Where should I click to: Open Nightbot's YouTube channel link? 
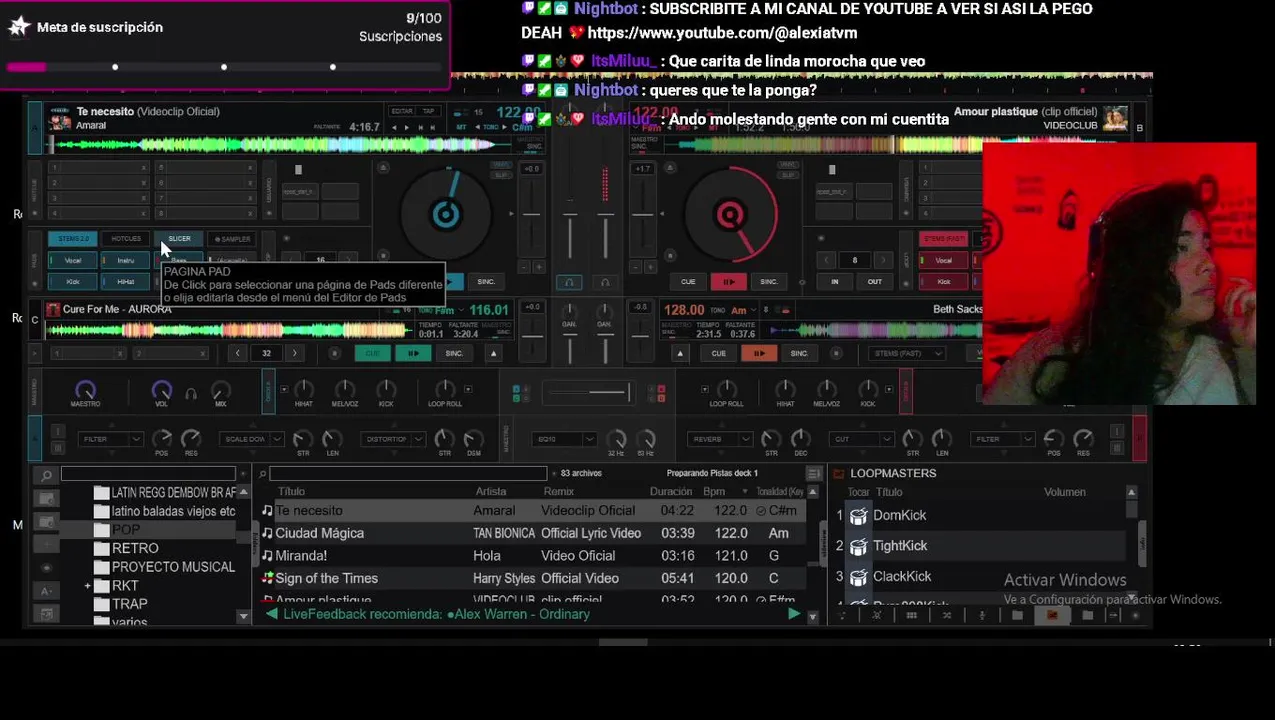click(722, 33)
